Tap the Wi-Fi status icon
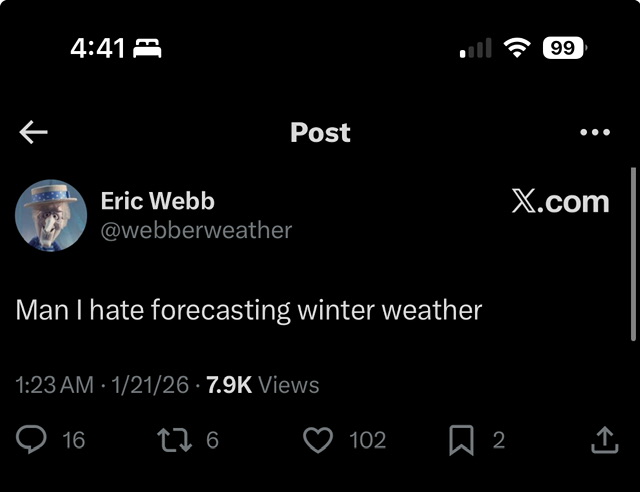Screen dimensions: 640x492 (516, 47)
